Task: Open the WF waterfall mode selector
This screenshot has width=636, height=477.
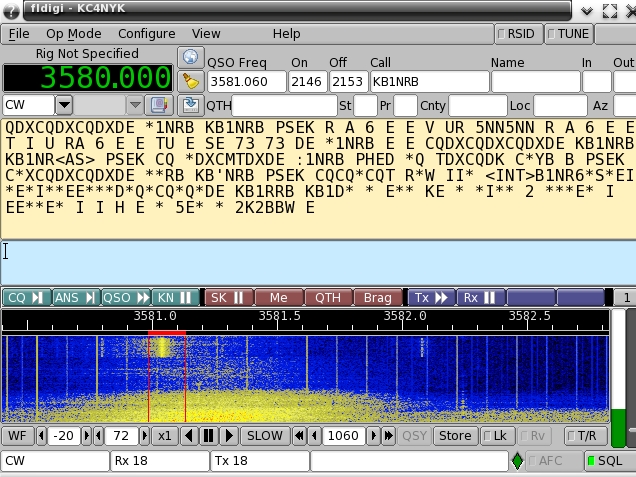Action: point(16,436)
